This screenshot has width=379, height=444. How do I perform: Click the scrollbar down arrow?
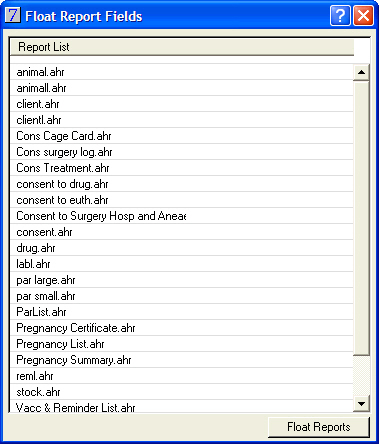point(361,404)
